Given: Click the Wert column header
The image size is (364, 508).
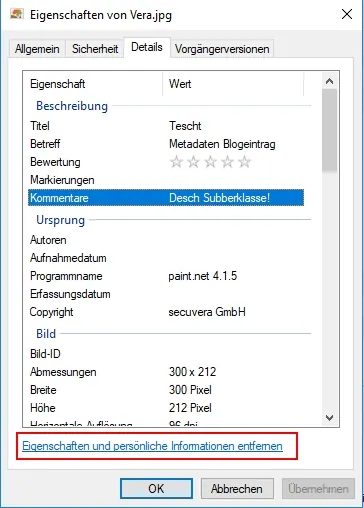Looking at the screenshot, I should point(233,84).
